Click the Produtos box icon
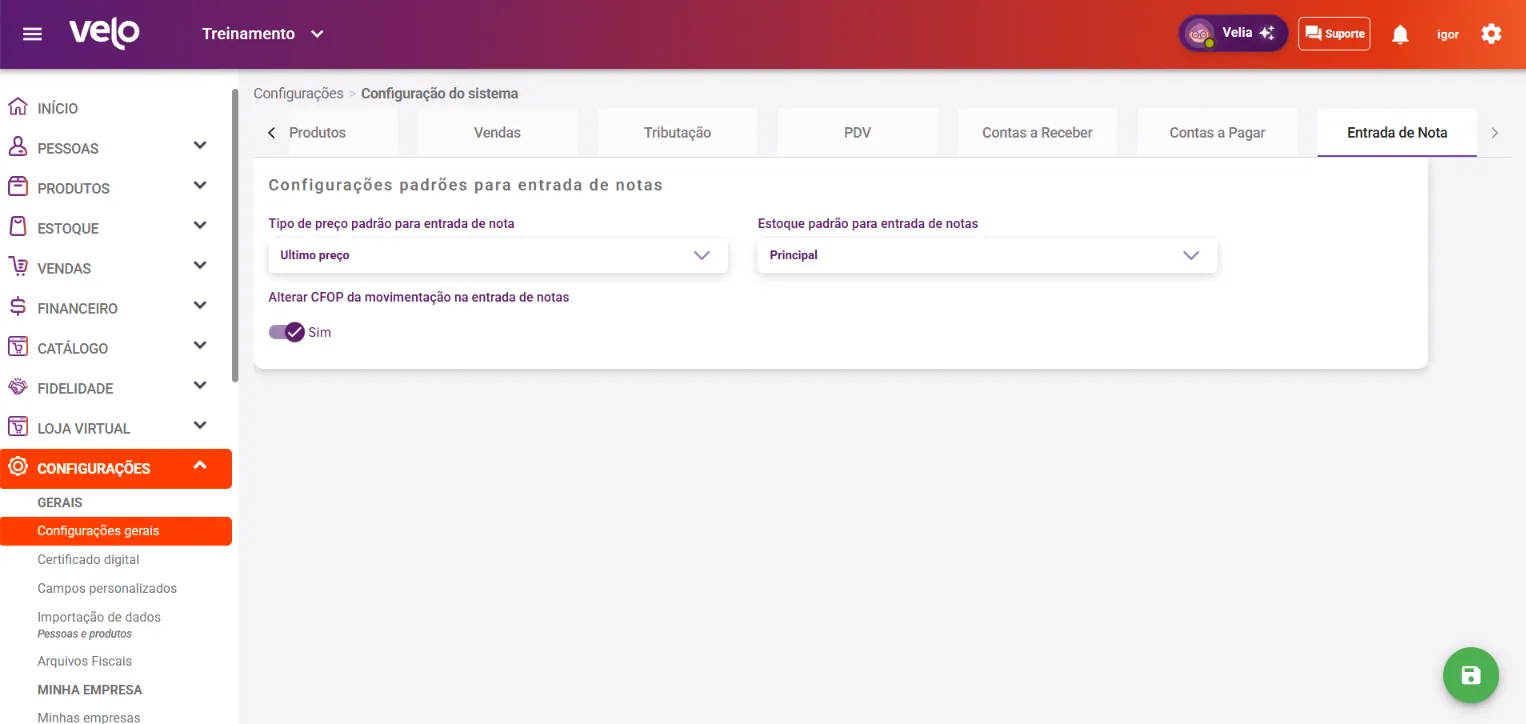 pyautogui.click(x=17, y=187)
